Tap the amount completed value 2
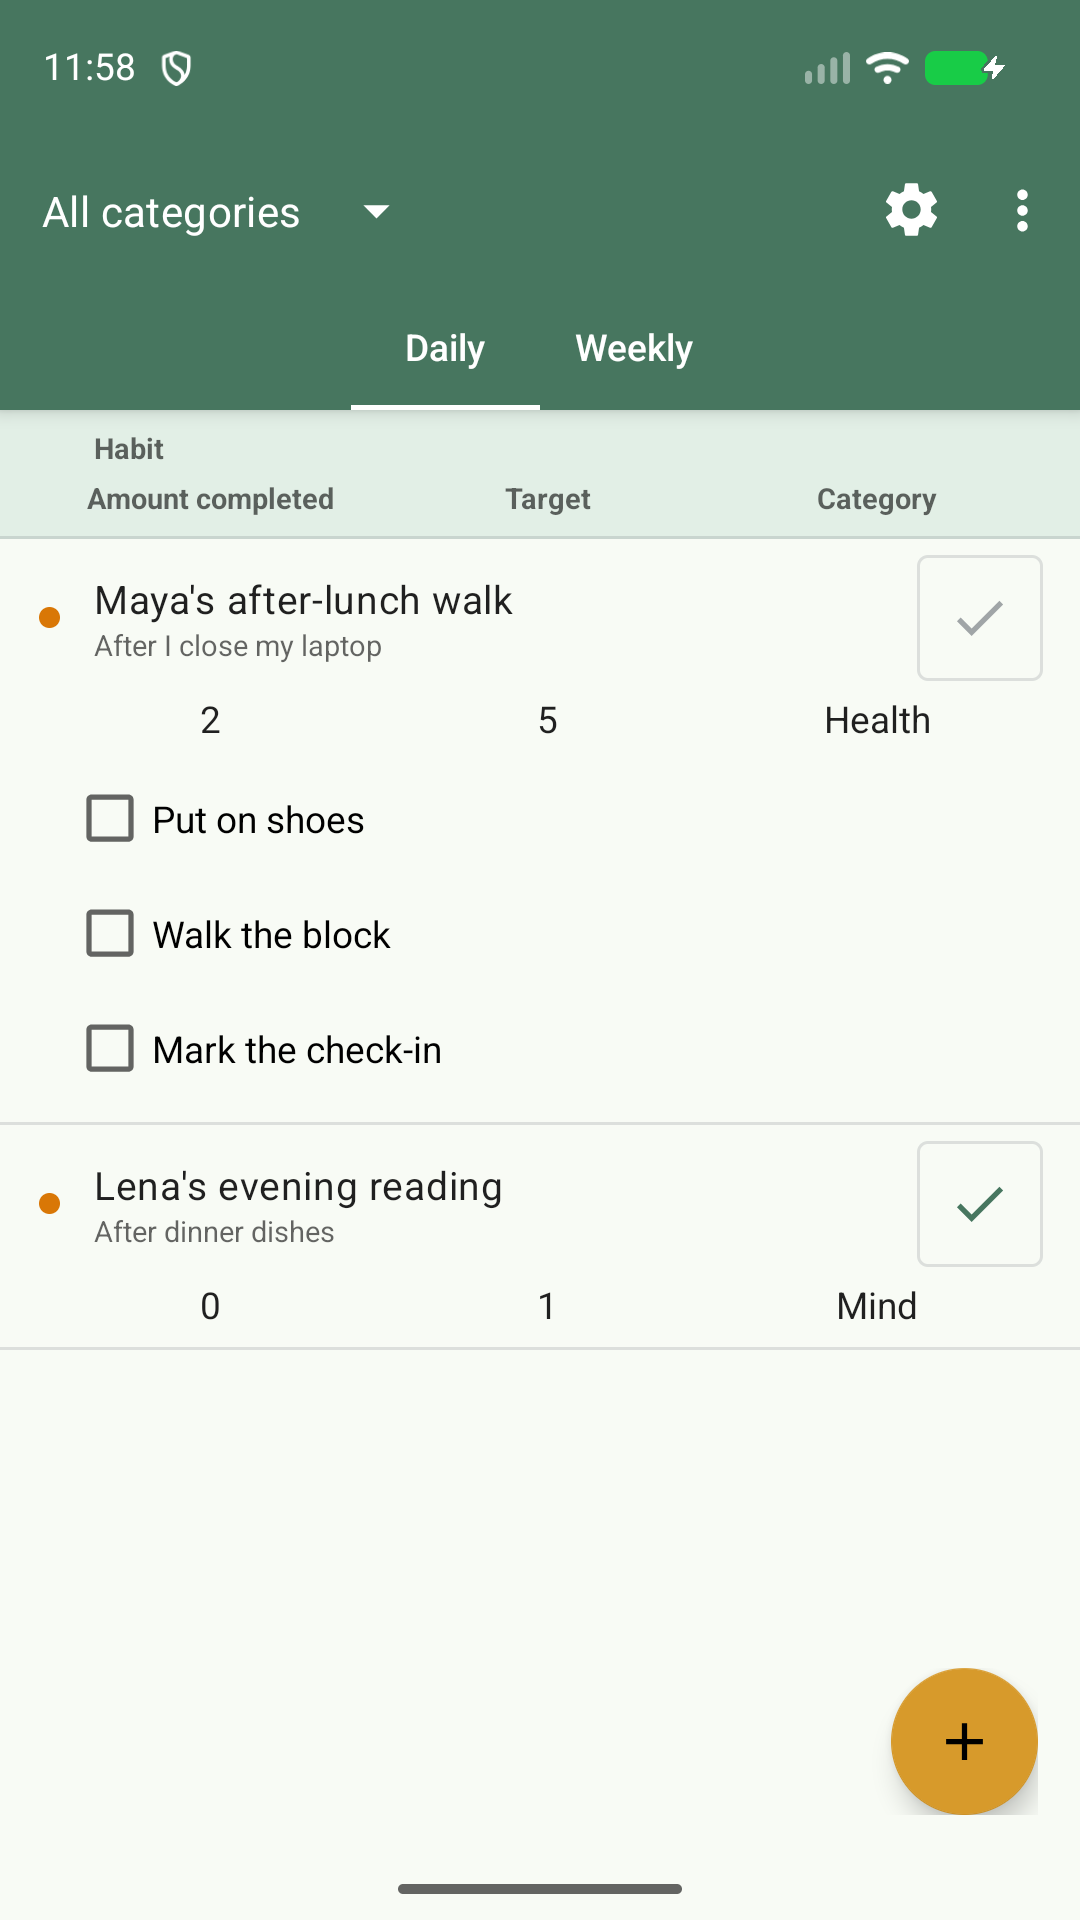Screen dimensions: 1080x1920 (x=210, y=720)
